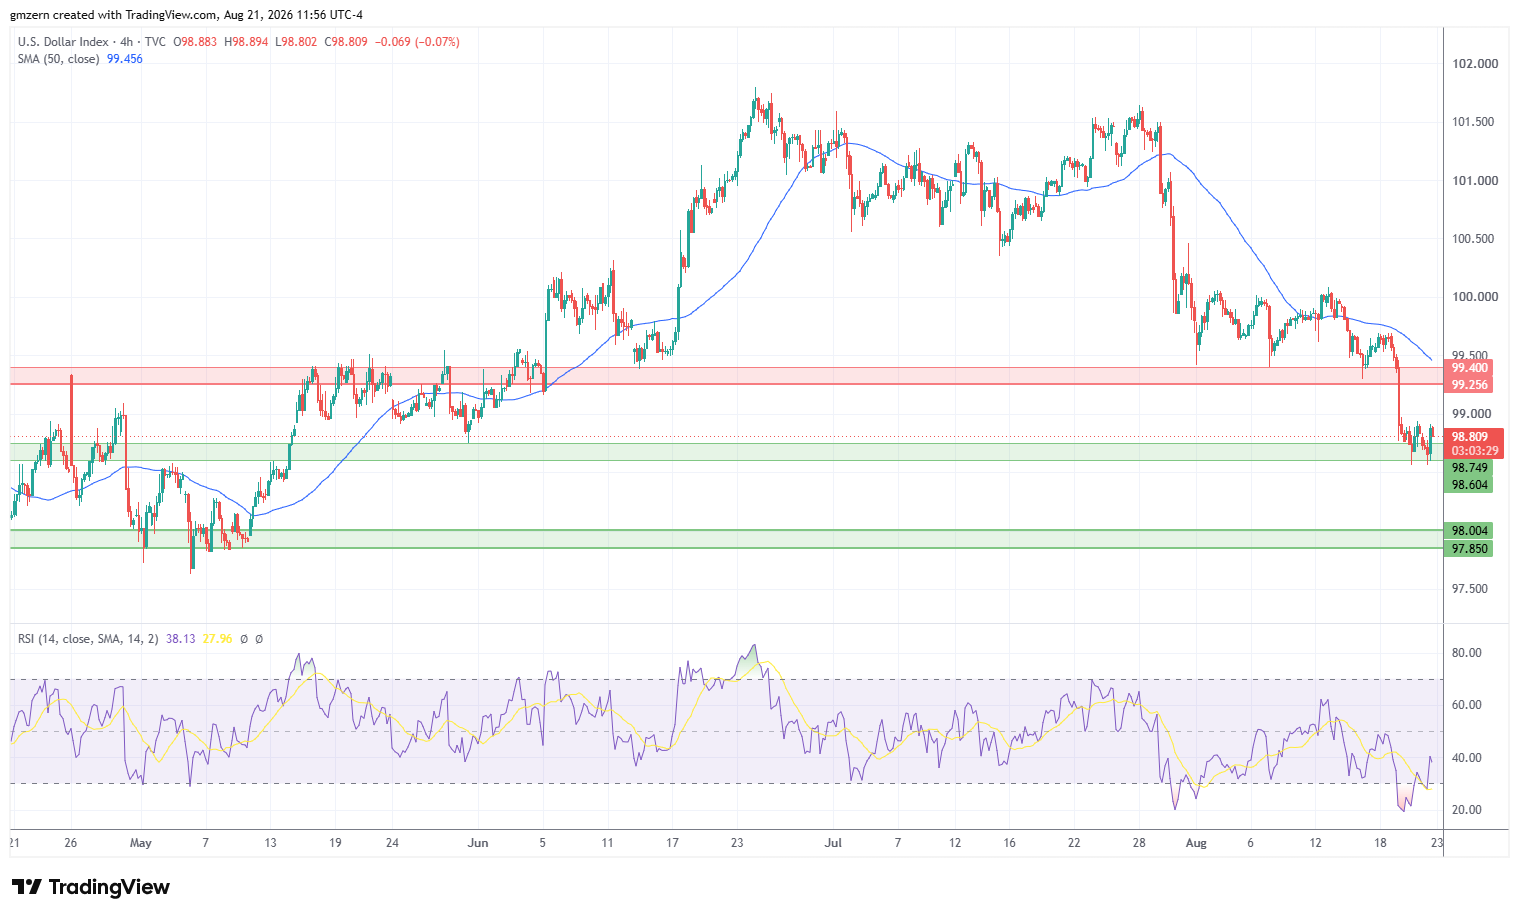Screen dimensions: 1519x917
Task: Click the SMA value 99.456
Action: tap(125, 59)
